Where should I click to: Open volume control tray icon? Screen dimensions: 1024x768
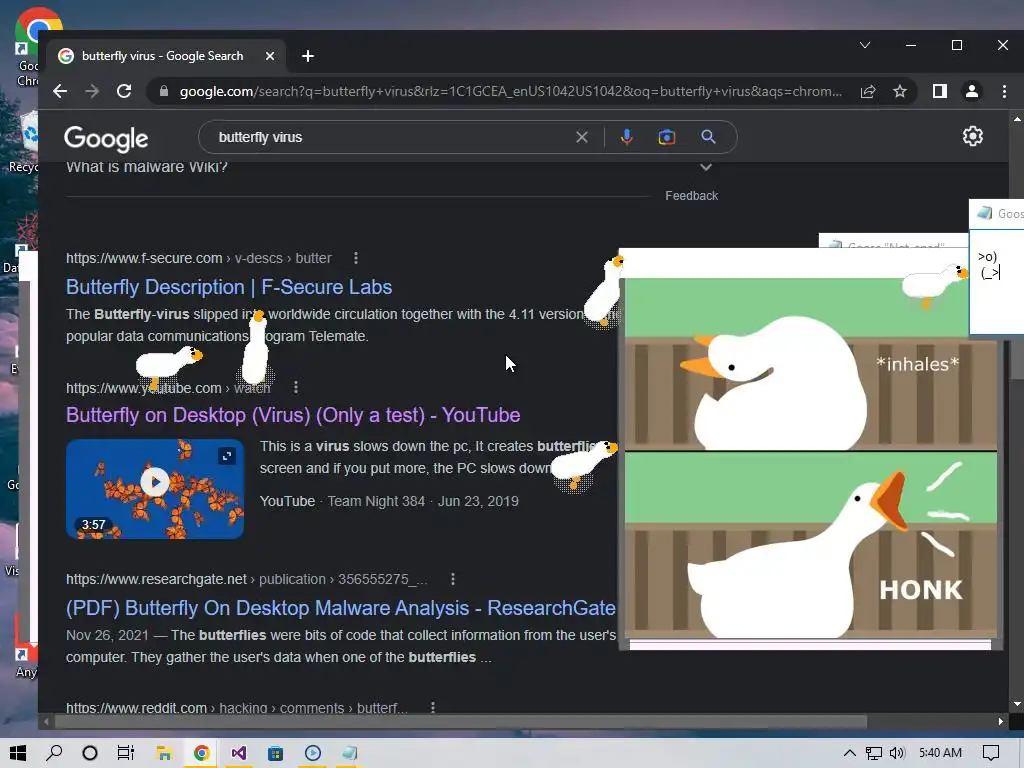[897, 753]
